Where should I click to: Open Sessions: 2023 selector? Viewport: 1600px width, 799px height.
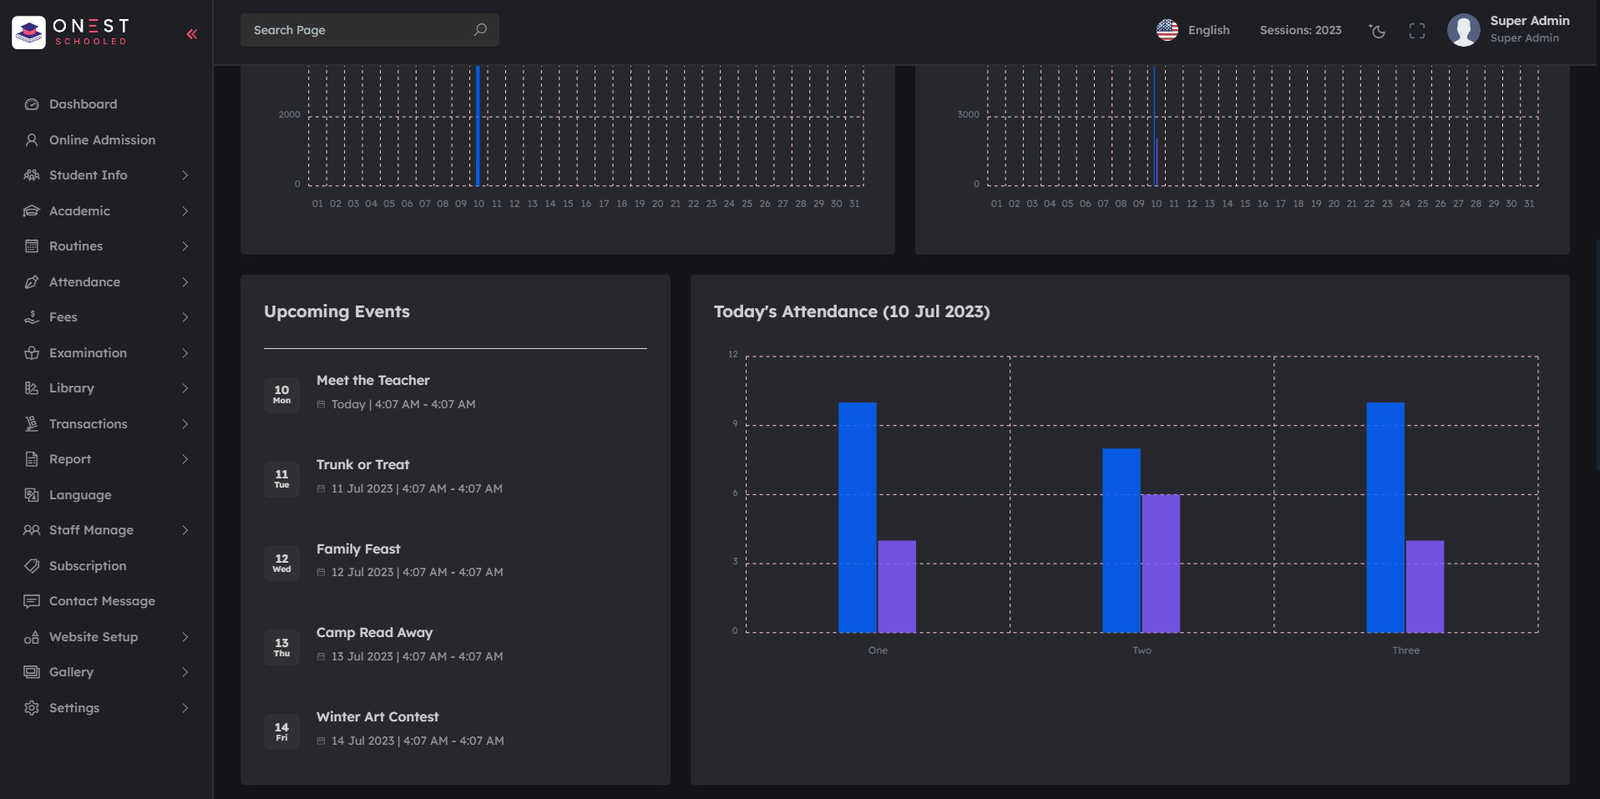pos(1300,30)
